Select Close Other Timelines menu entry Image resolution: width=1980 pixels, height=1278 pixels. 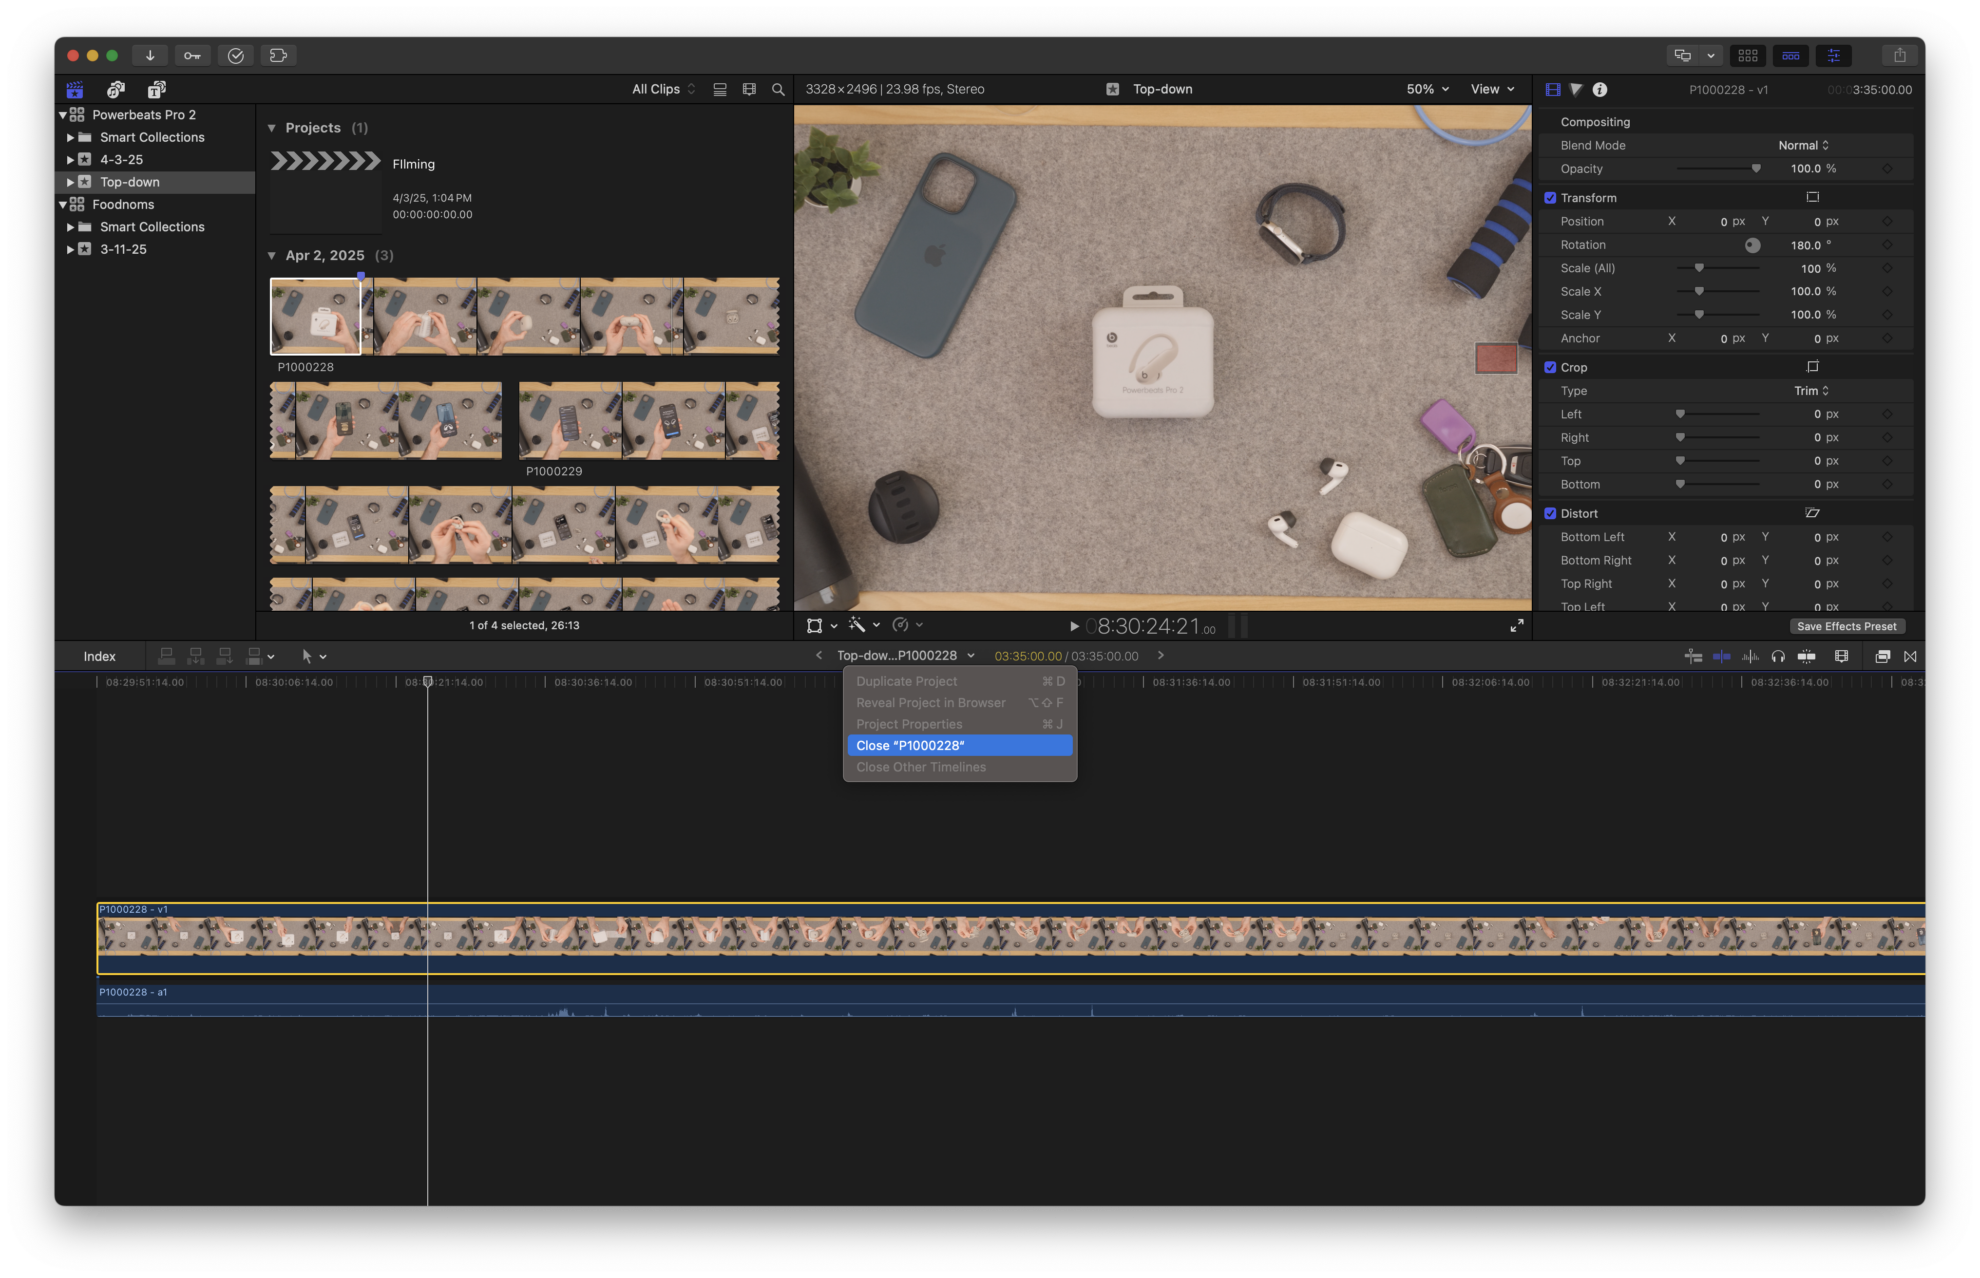pyautogui.click(x=920, y=767)
